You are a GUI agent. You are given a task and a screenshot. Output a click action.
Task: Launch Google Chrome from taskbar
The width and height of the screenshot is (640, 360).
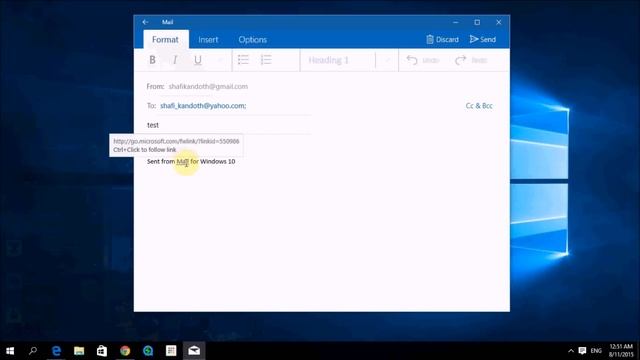(x=125, y=351)
